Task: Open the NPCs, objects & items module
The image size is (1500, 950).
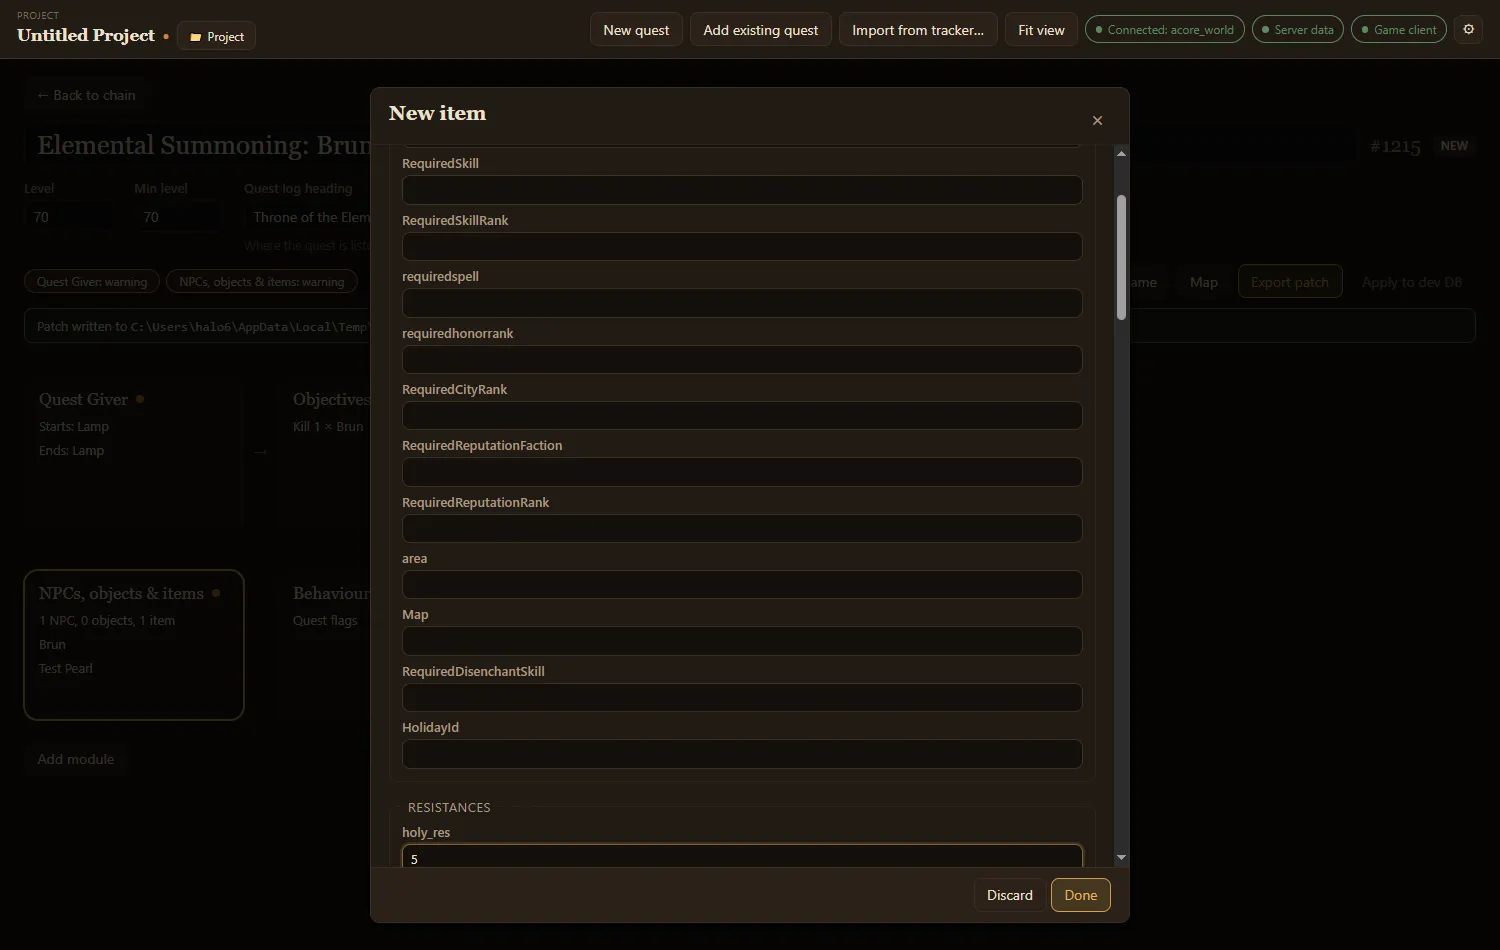Action: coord(134,645)
